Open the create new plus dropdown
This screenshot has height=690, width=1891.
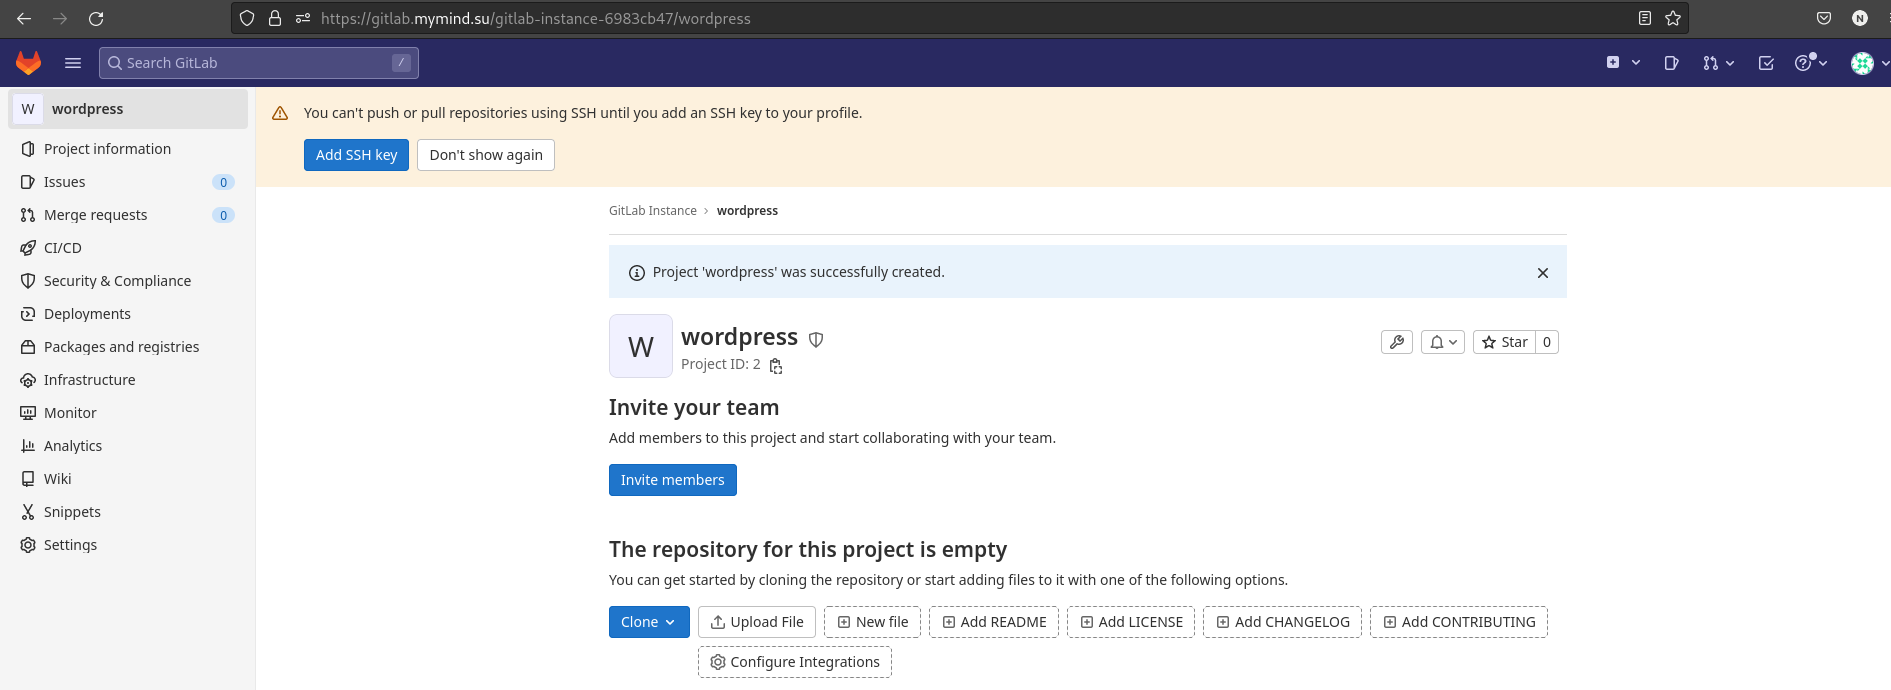point(1623,63)
